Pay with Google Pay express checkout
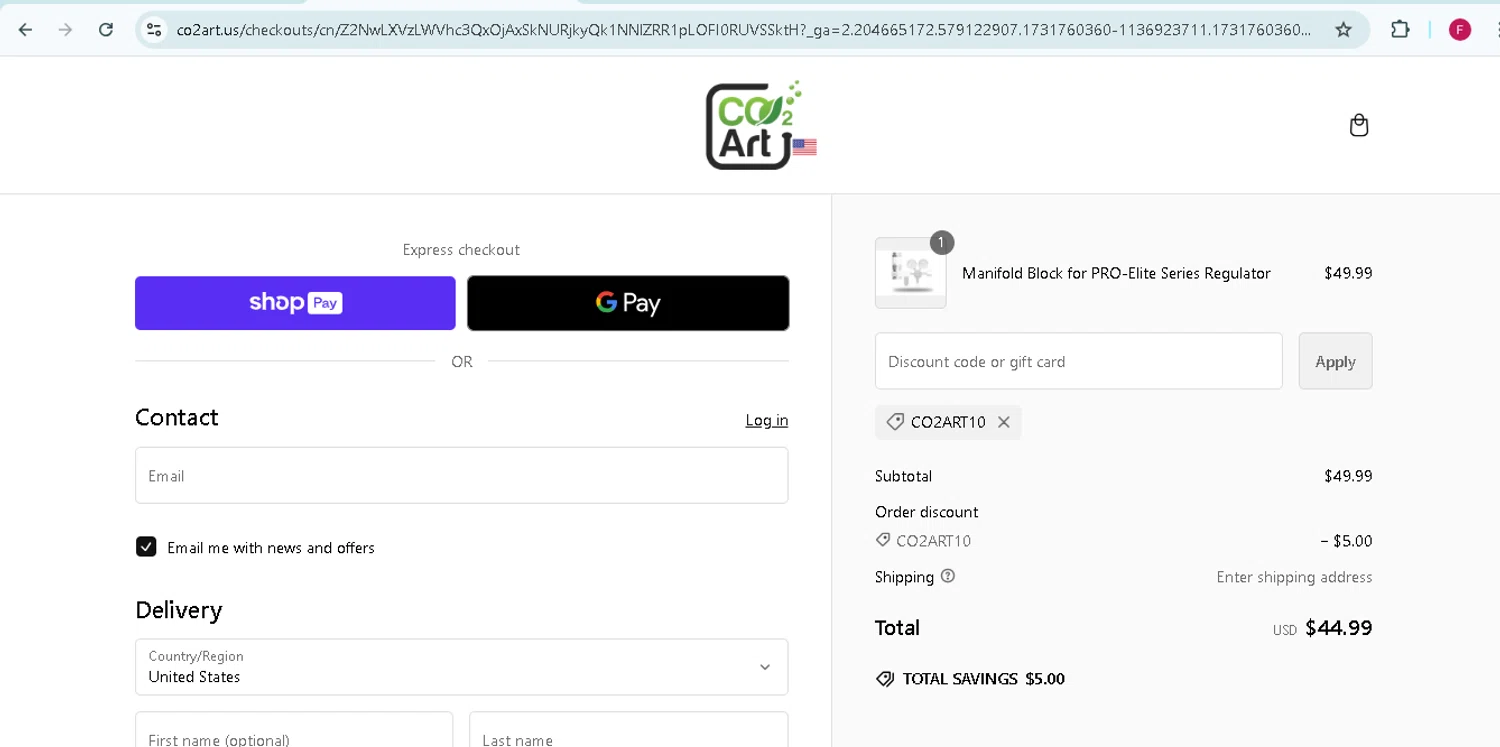 click(x=628, y=303)
